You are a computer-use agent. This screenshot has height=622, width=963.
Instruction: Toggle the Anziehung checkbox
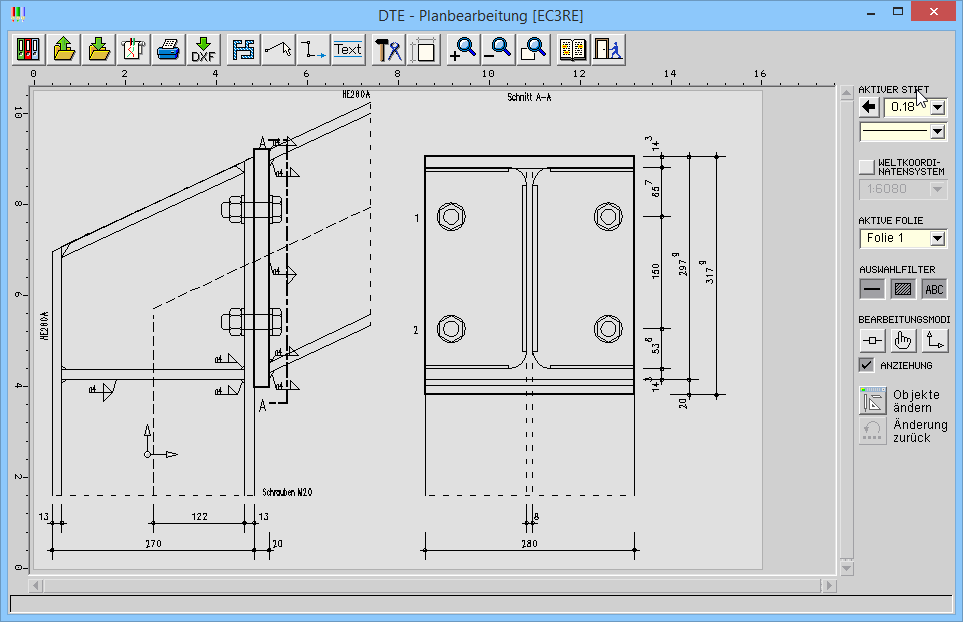(867, 365)
